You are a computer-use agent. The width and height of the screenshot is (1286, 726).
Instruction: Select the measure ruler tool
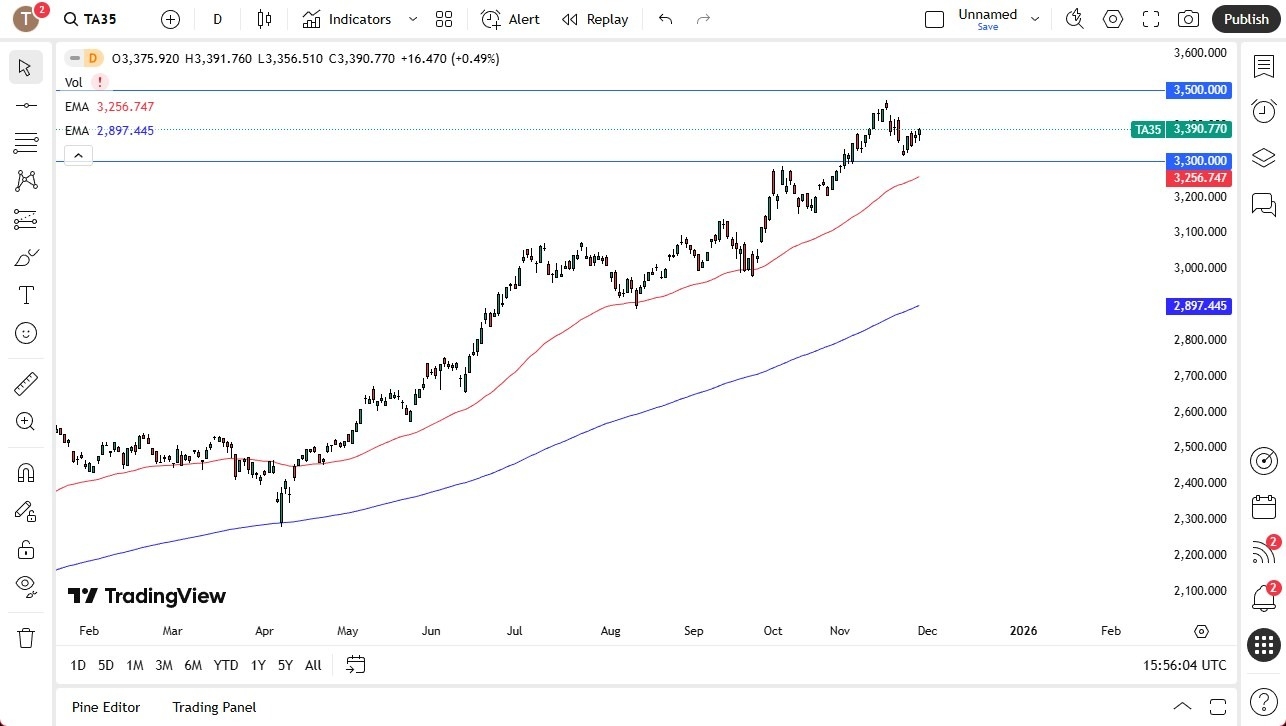[x=25, y=383]
